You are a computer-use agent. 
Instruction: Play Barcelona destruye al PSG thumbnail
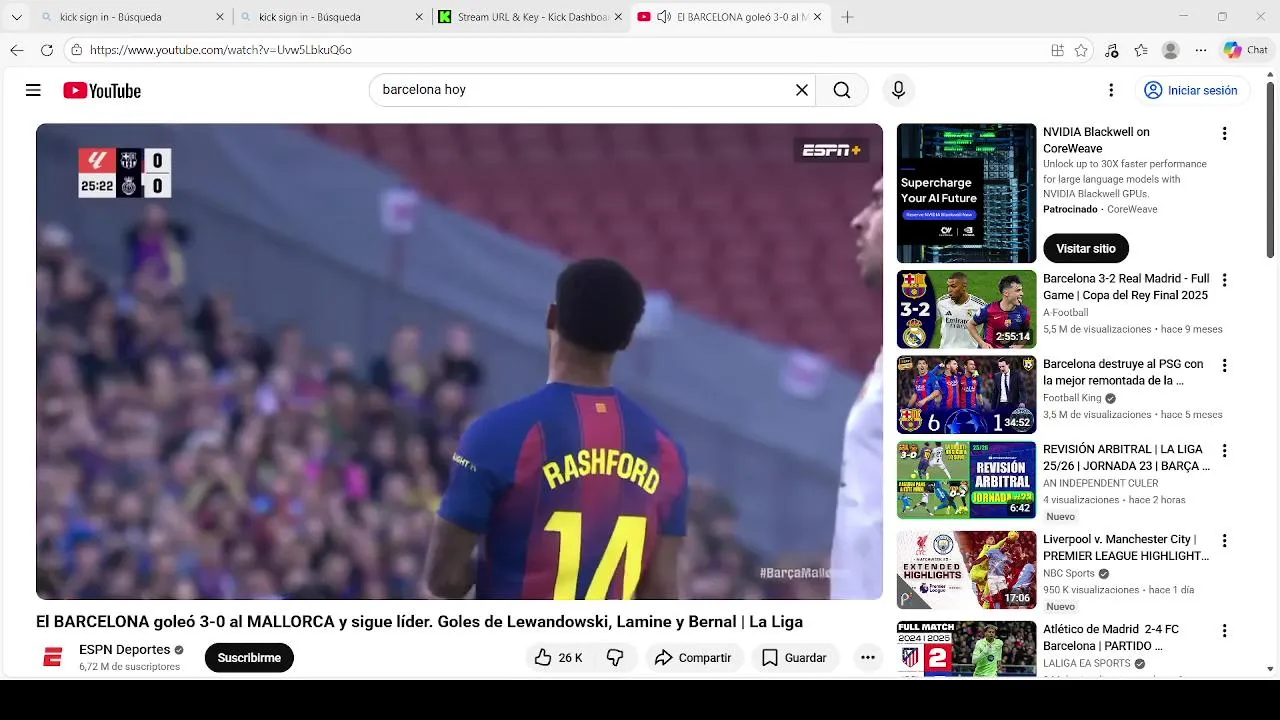(966, 394)
